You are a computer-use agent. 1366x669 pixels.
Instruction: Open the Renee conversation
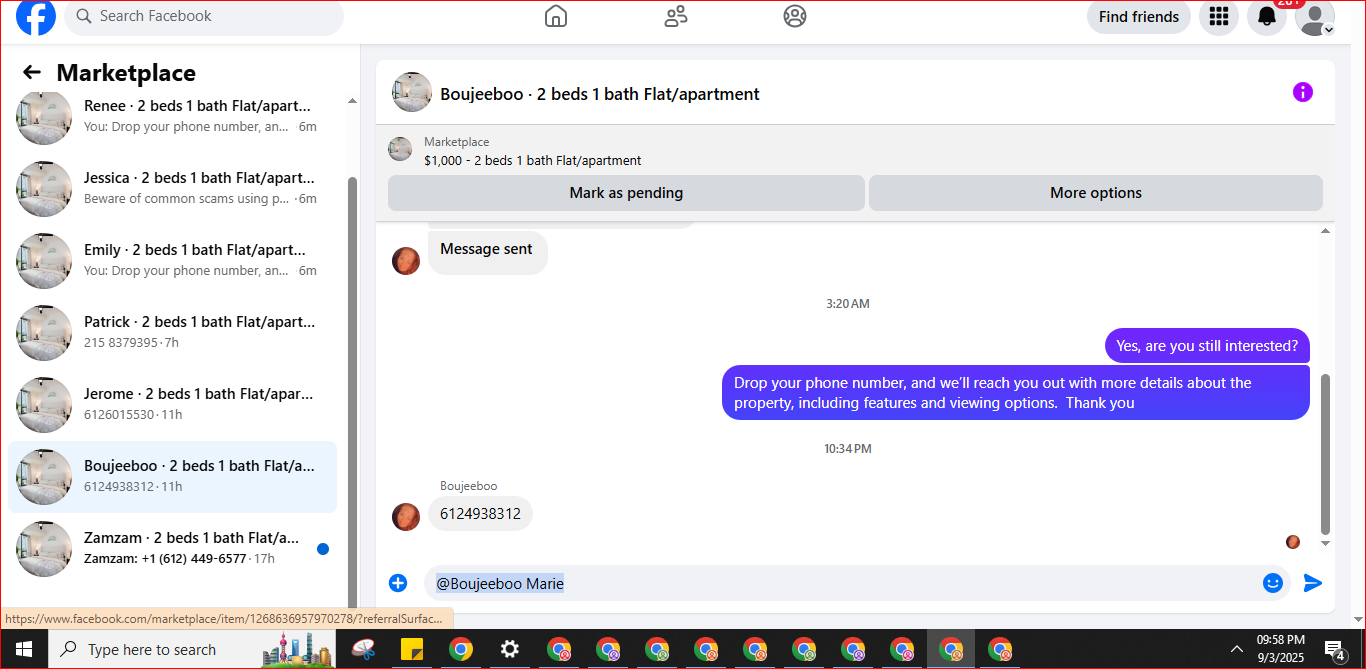[x=172, y=116]
